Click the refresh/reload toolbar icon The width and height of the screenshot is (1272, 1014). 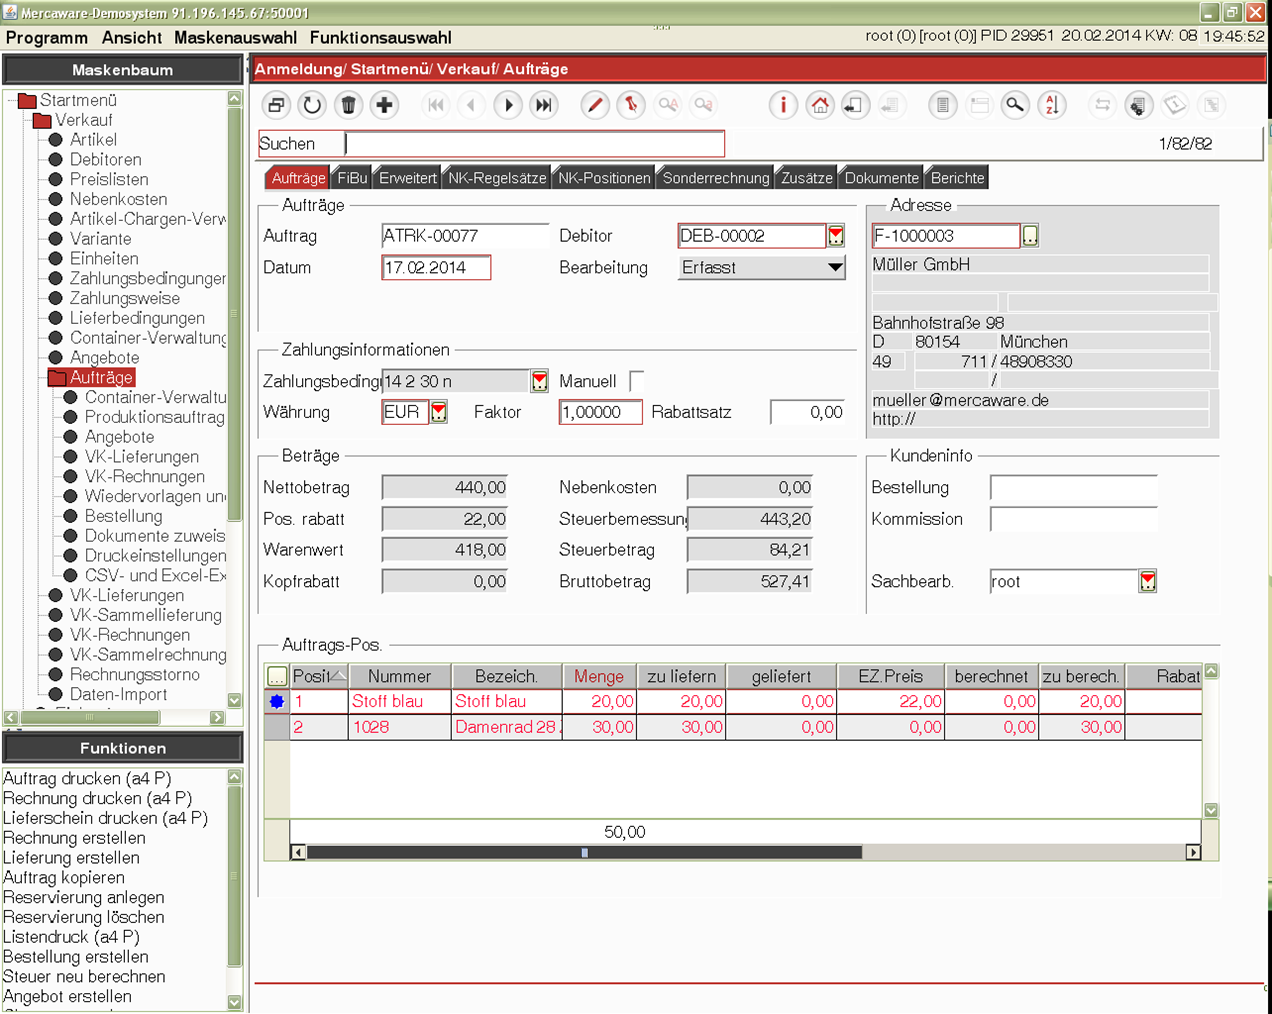click(x=312, y=105)
